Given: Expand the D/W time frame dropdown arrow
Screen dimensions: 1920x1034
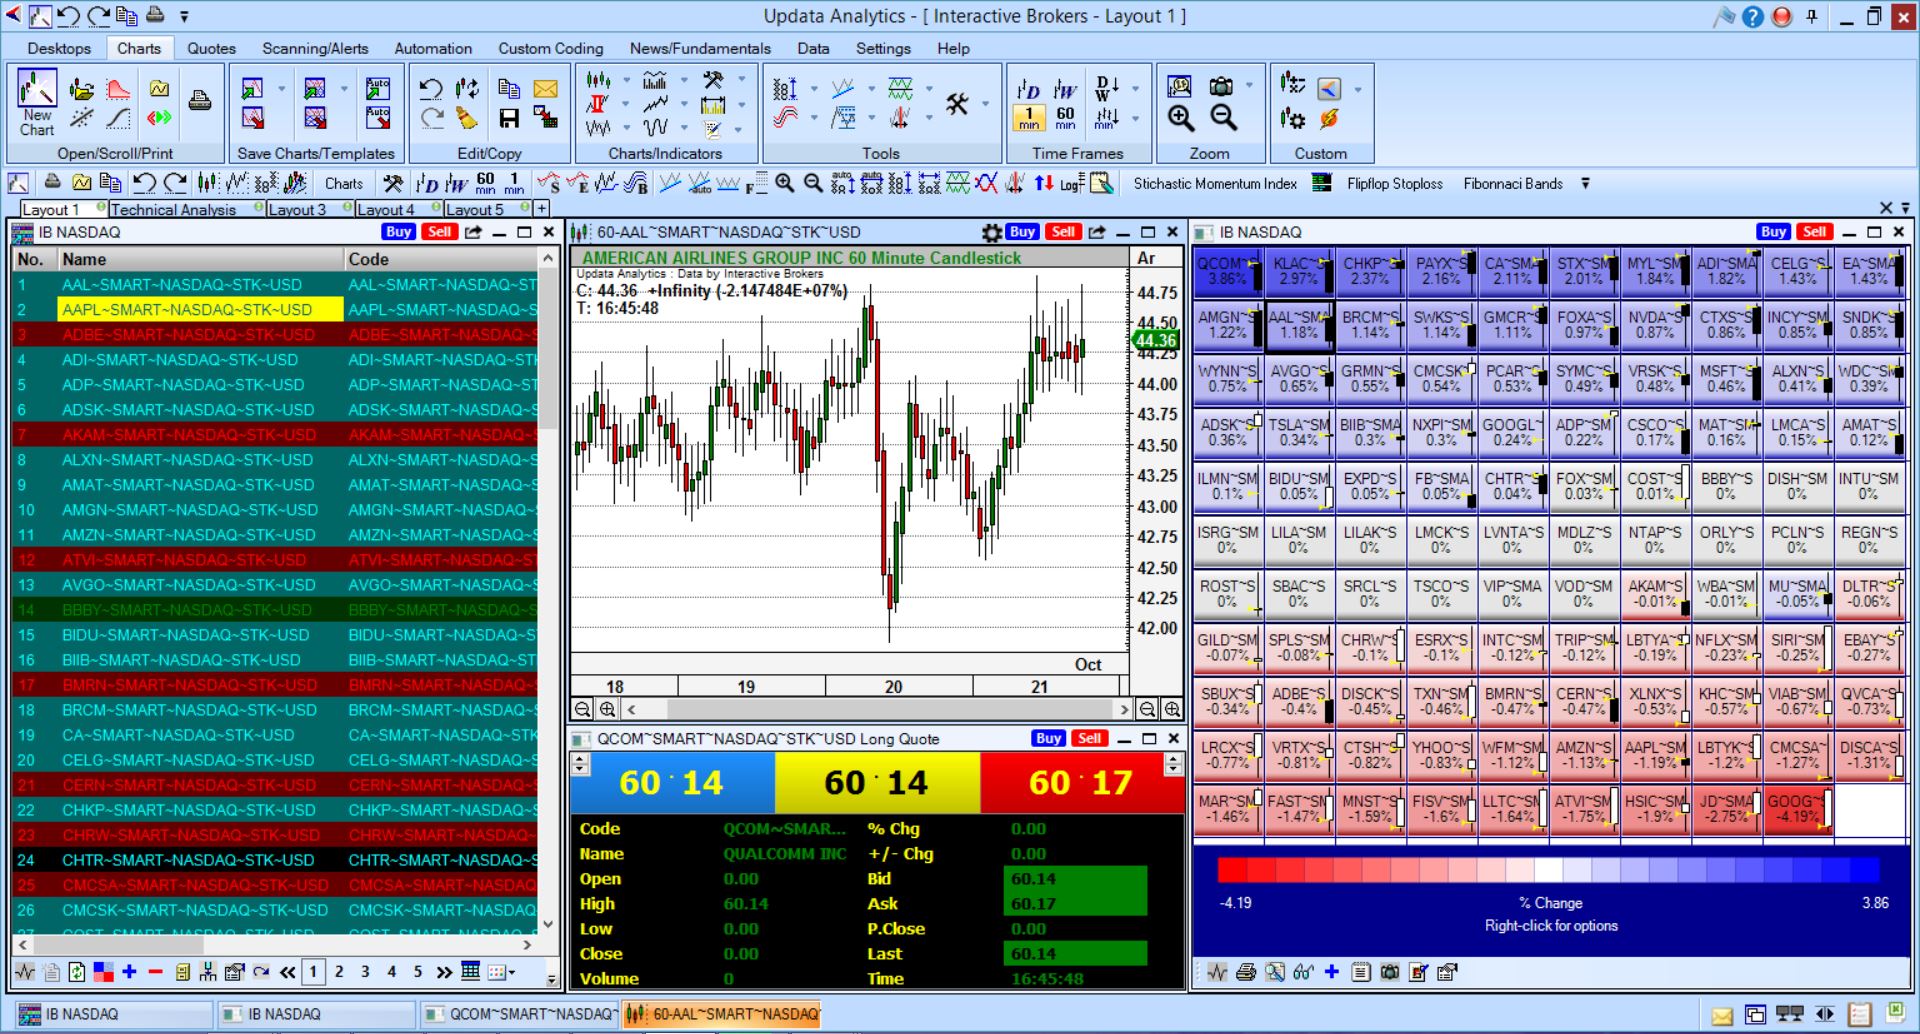Looking at the screenshot, I should [x=1135, y=89].
